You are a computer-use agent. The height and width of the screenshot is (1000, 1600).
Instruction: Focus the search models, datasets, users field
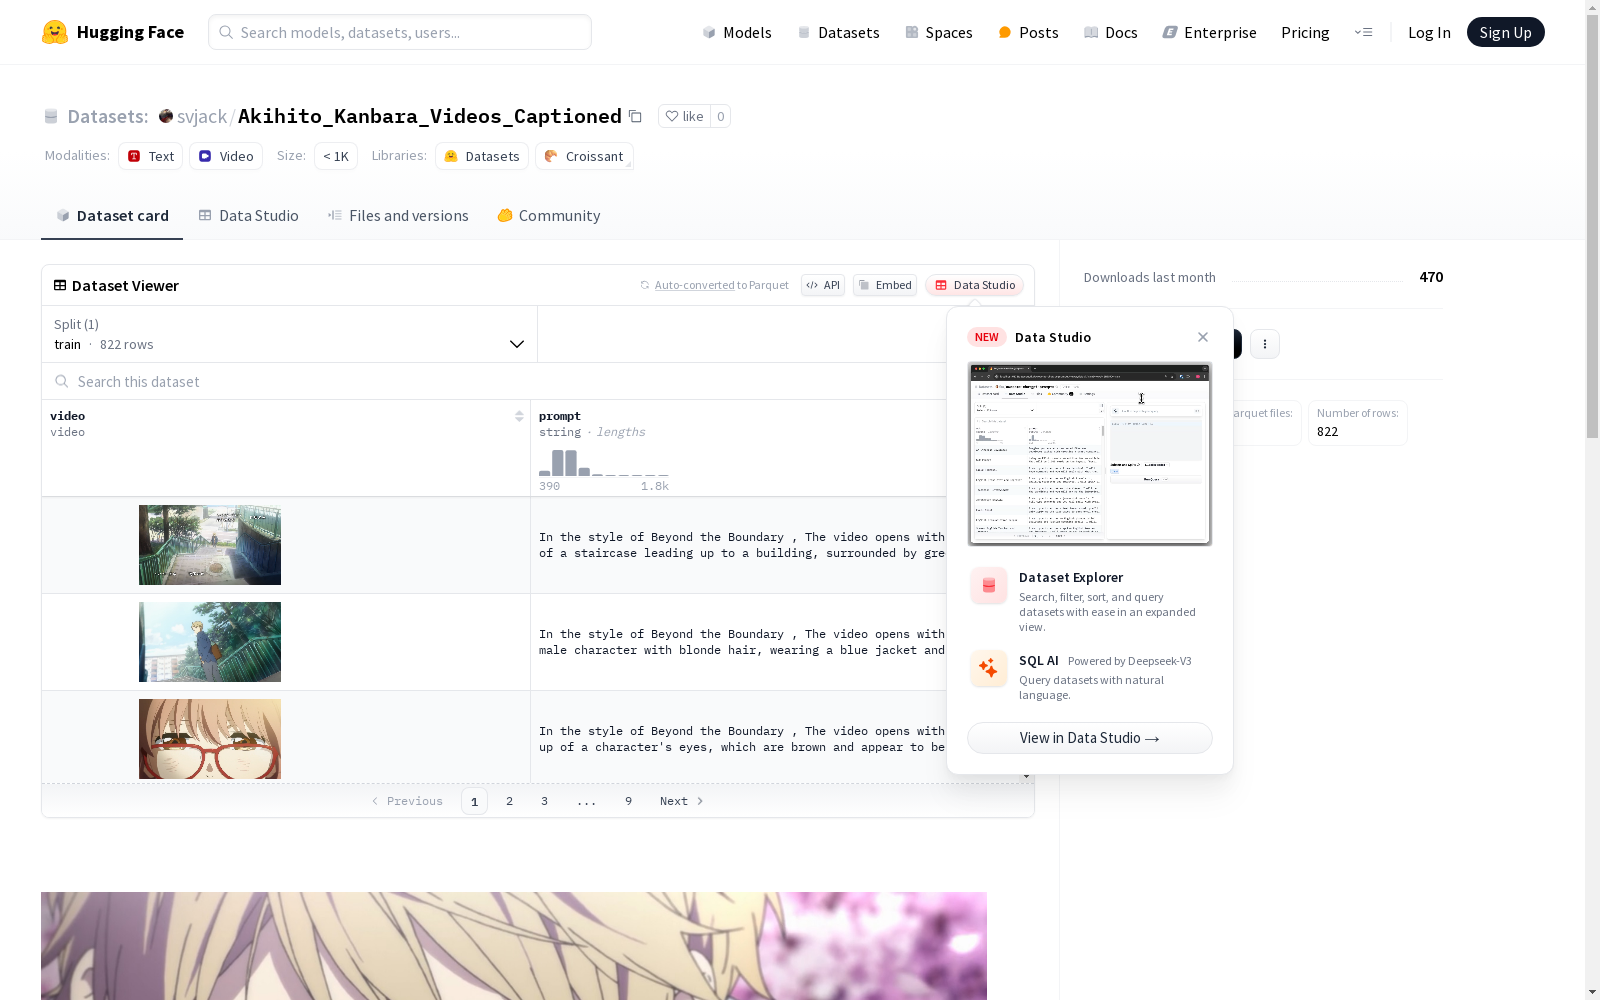click(x=400, y=32)
